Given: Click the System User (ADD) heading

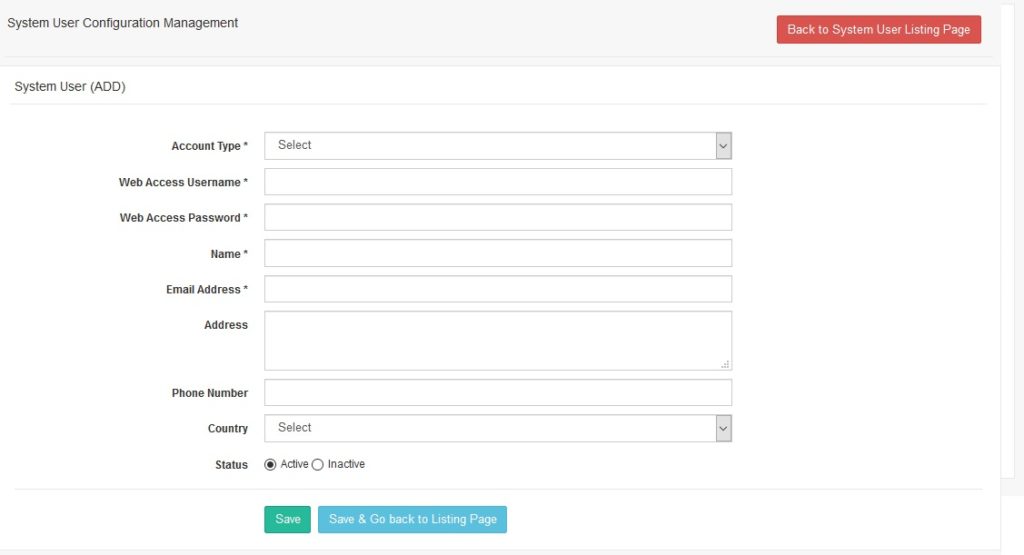Looking at the screenshot, I should tap(70, 86).
